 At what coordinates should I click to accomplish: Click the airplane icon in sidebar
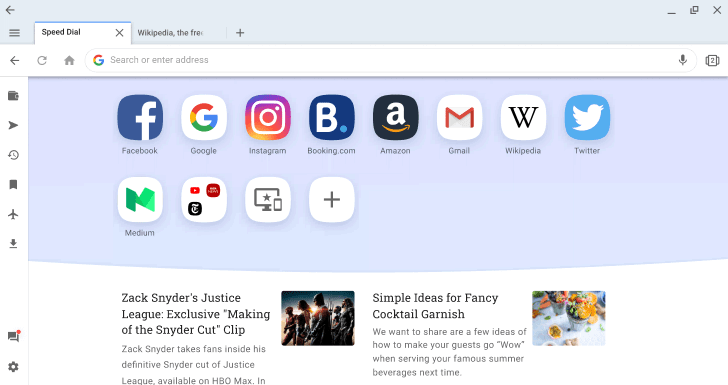click(x=13, y=214)
